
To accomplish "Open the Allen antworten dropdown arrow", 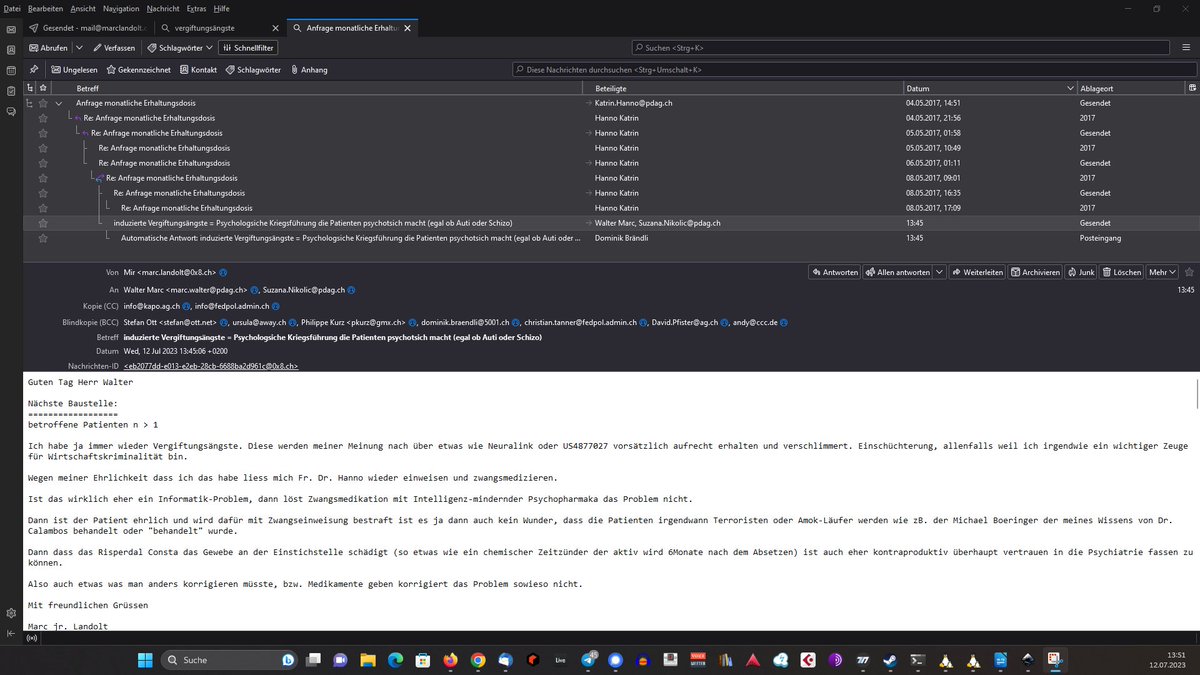I will (x=939, y=272).
